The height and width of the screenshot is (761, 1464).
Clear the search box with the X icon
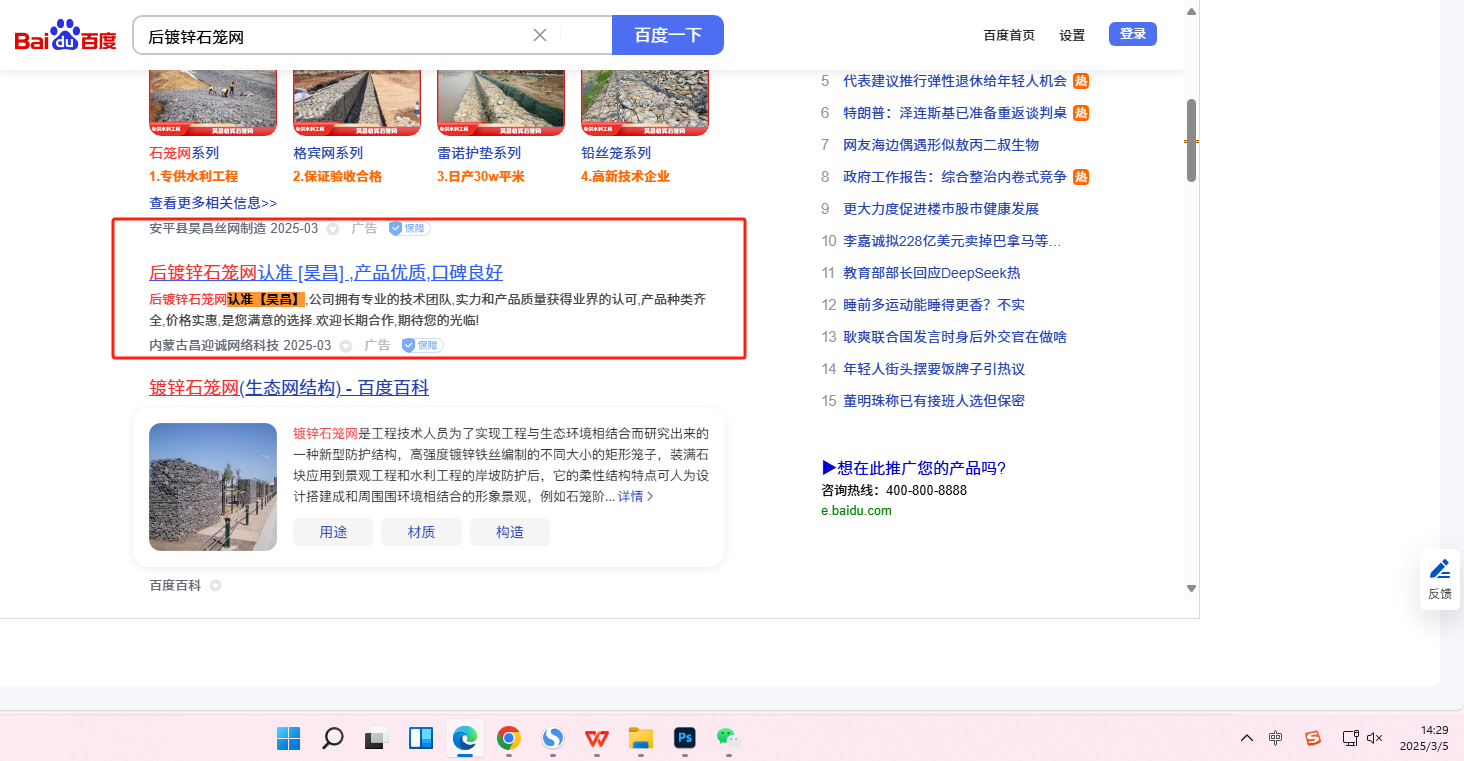coord(540,35)
